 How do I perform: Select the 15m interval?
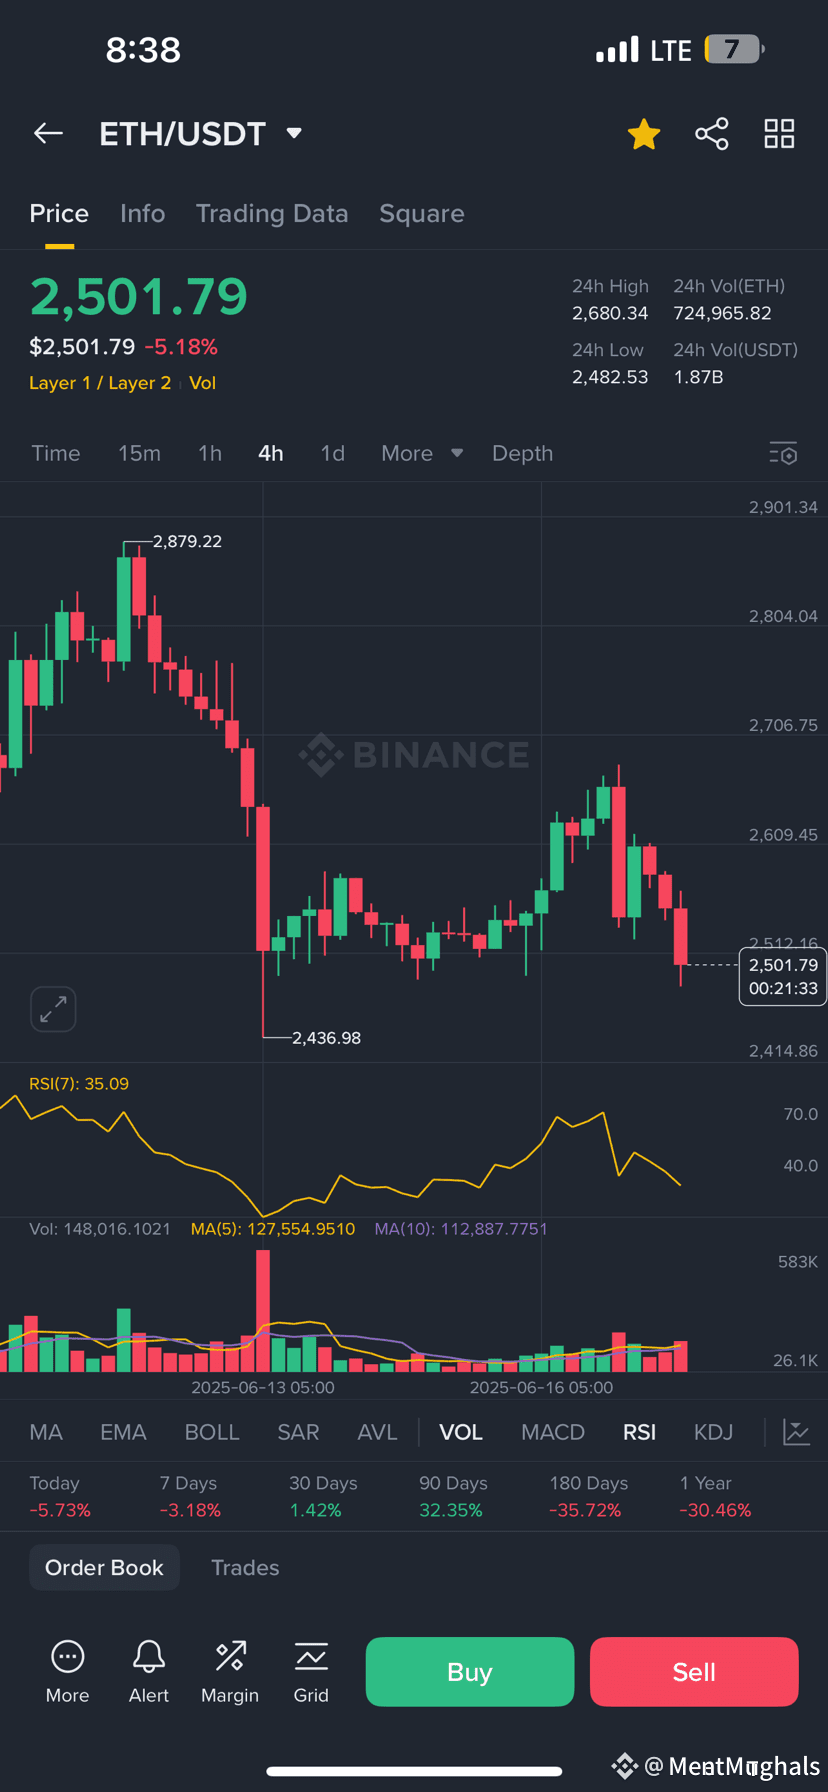(x=139, y=453)
